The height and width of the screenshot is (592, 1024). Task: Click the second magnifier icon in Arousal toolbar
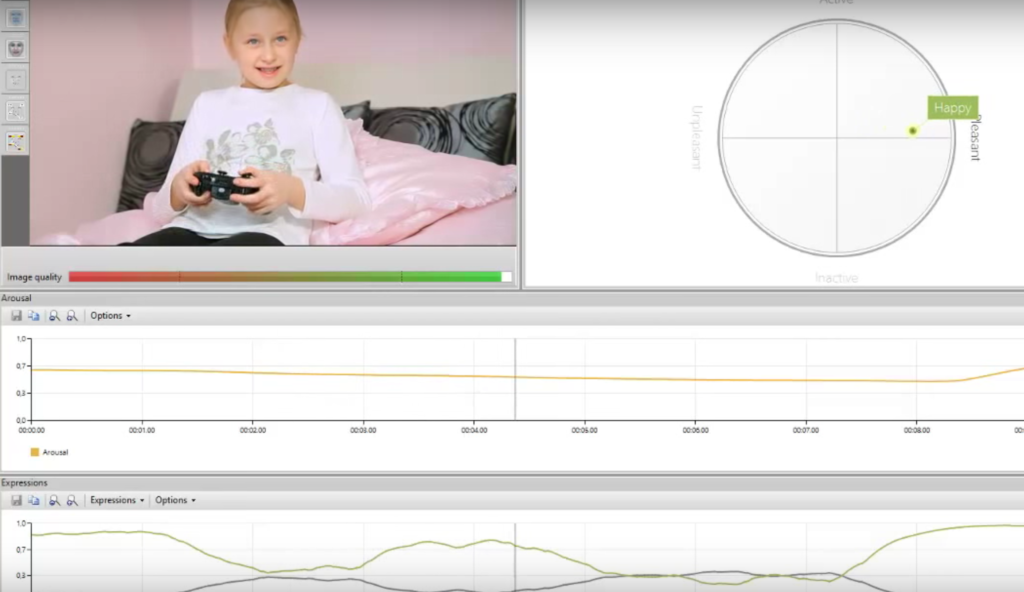point(72,316)
